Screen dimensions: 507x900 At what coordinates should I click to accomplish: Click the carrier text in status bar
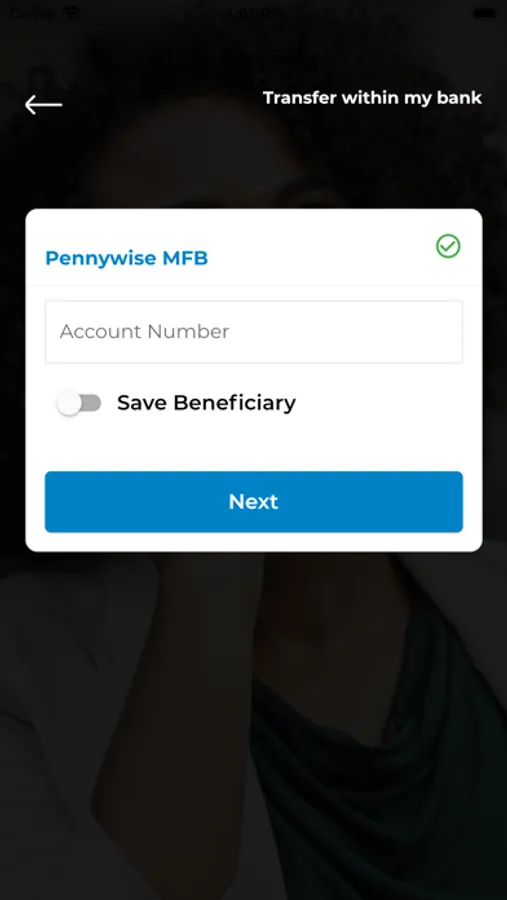(x=32, y=13)
